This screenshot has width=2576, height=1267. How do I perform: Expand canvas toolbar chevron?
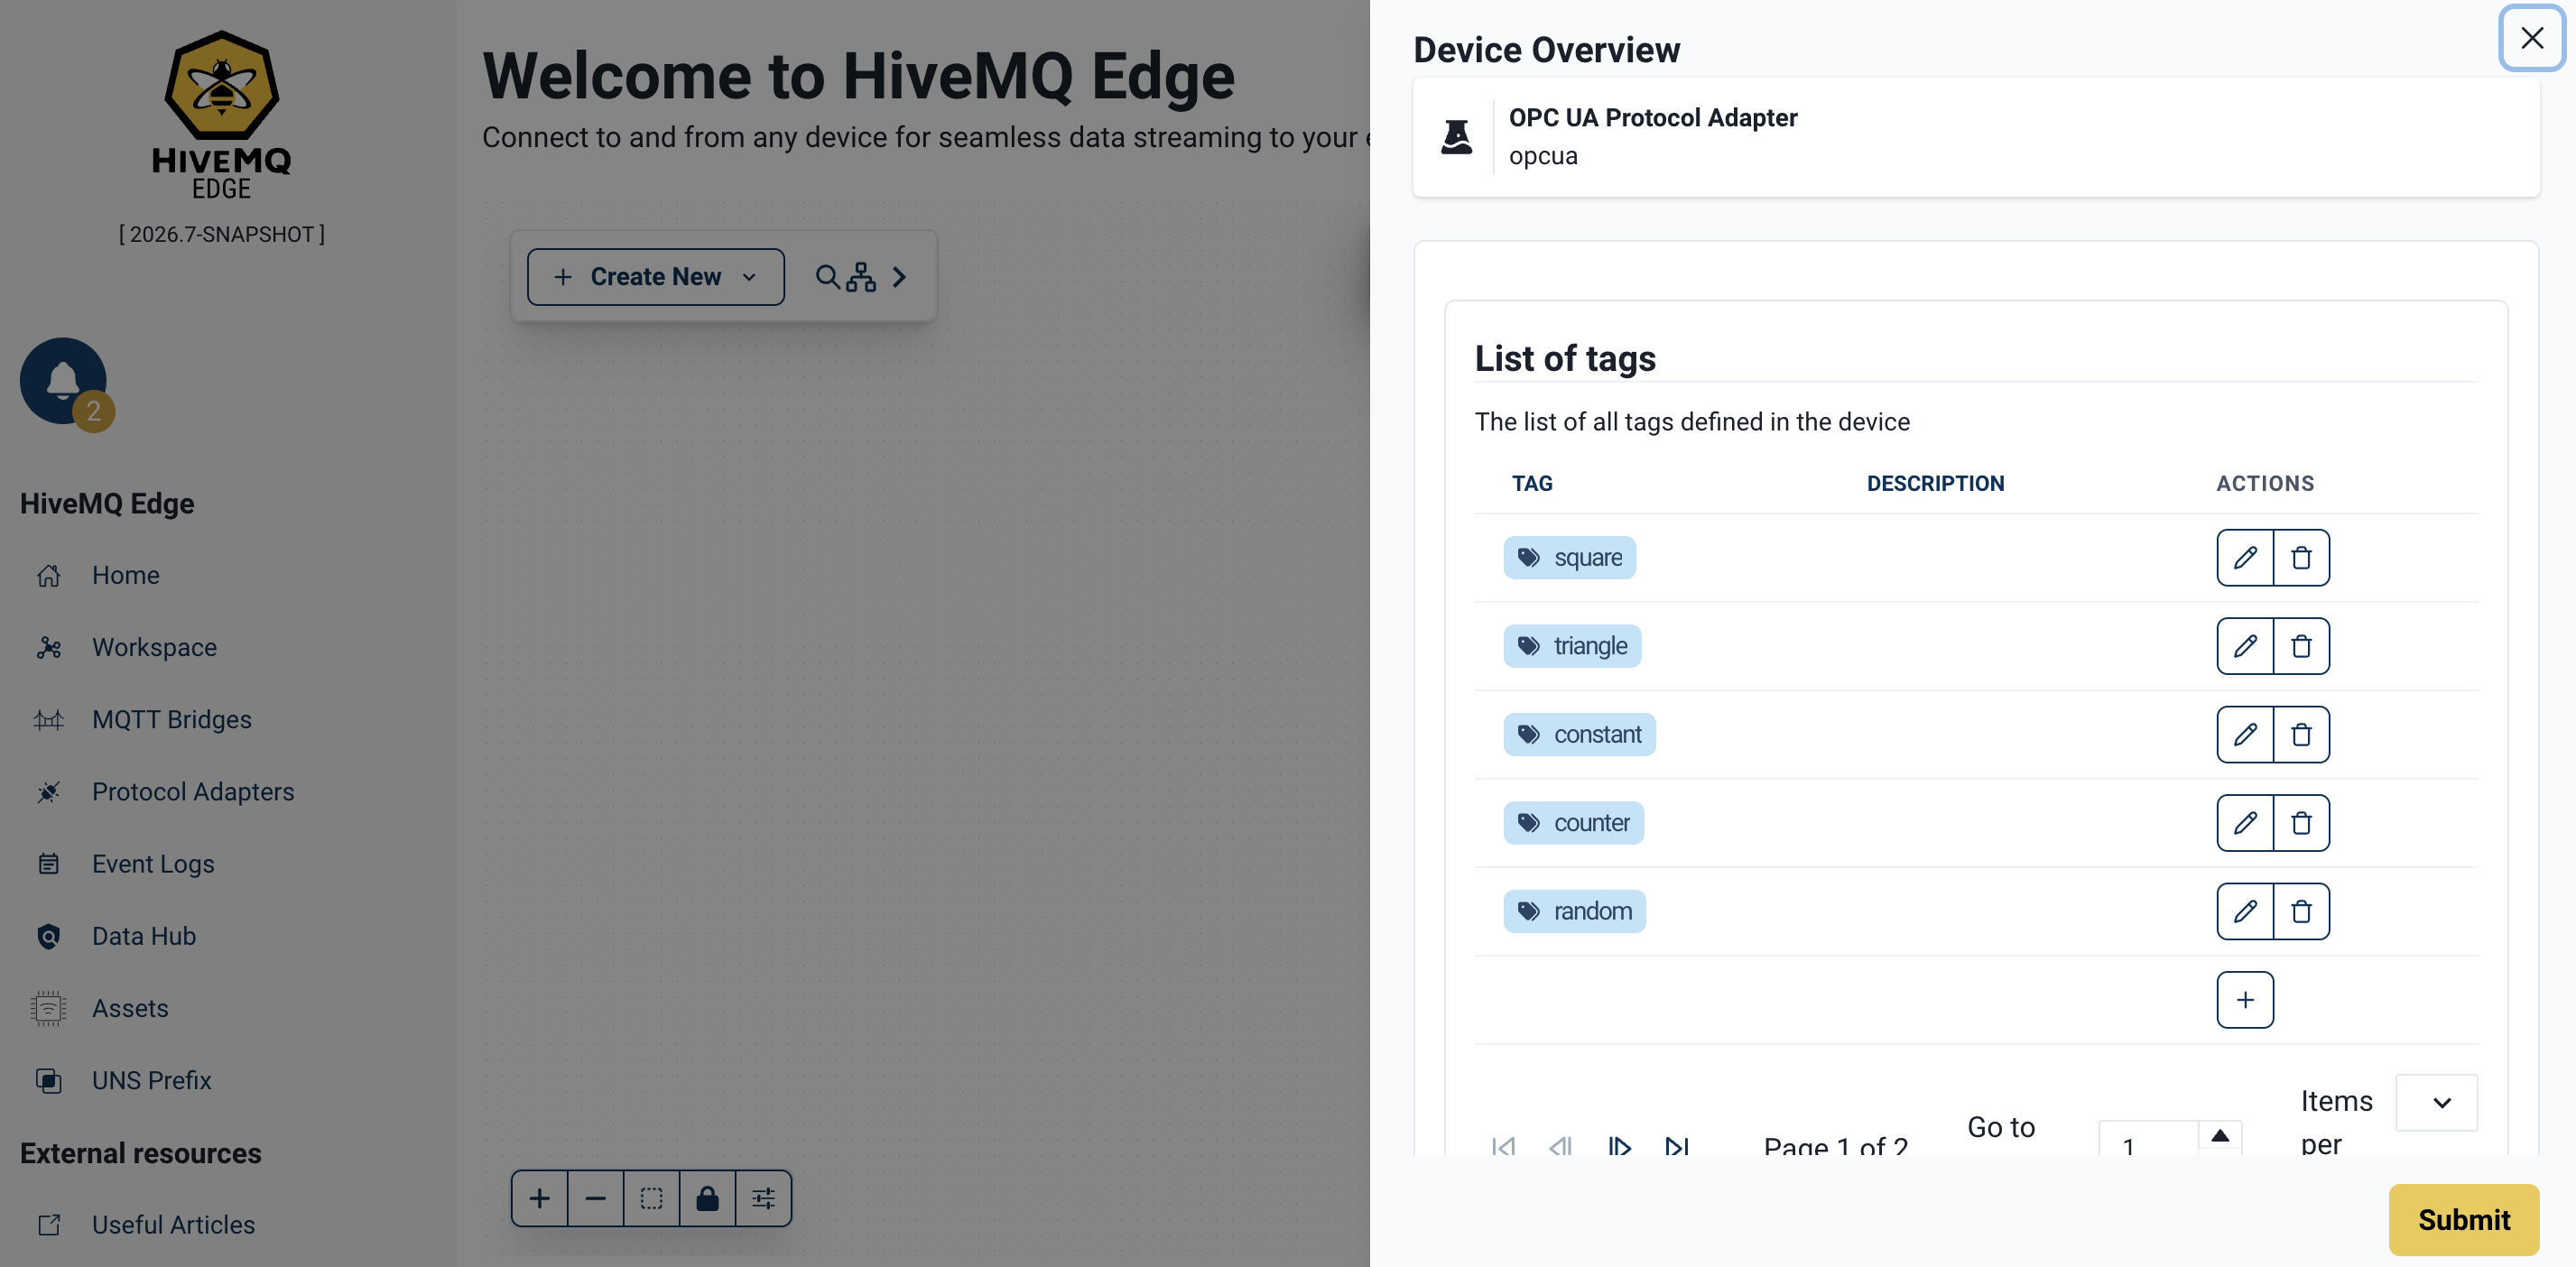[899, 277]
